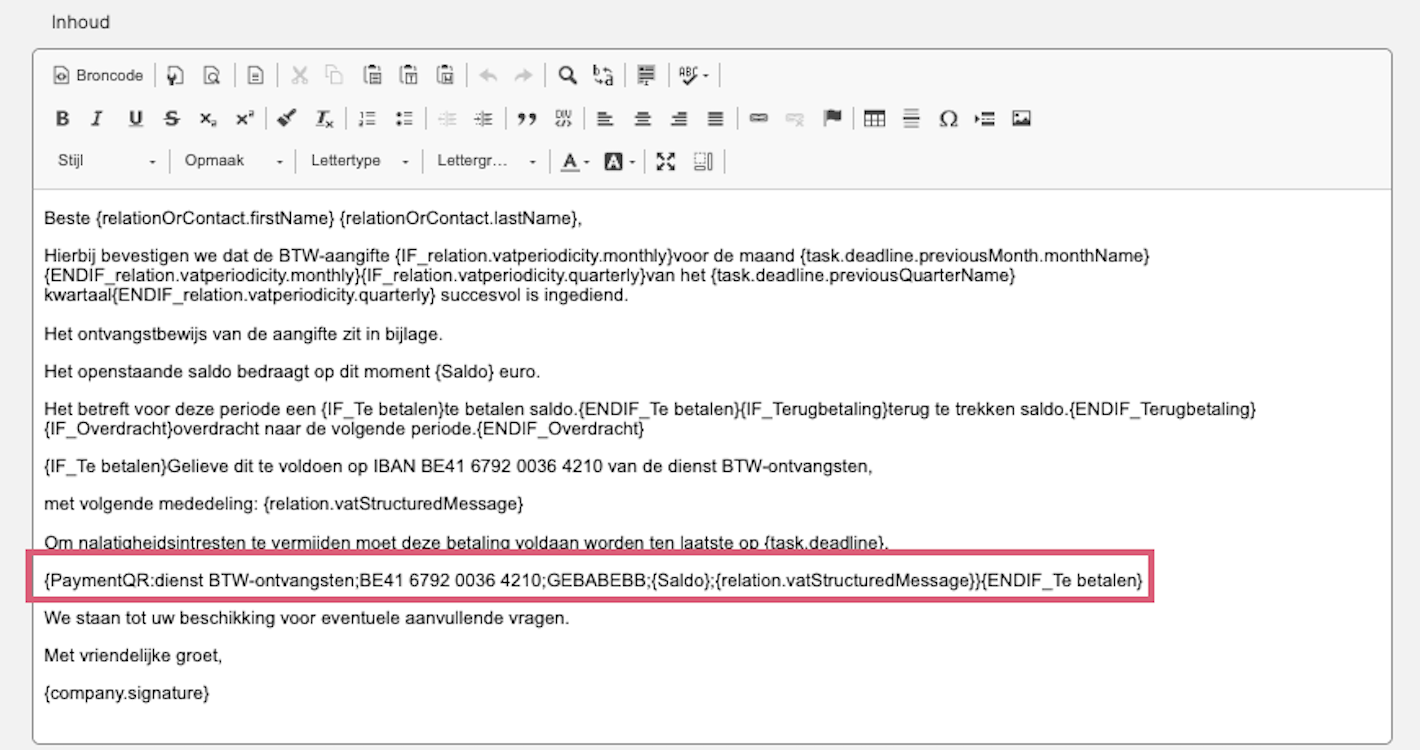Open the Opmaak format dropdown
Screen dimensions: 1420x750
point(234,161)
